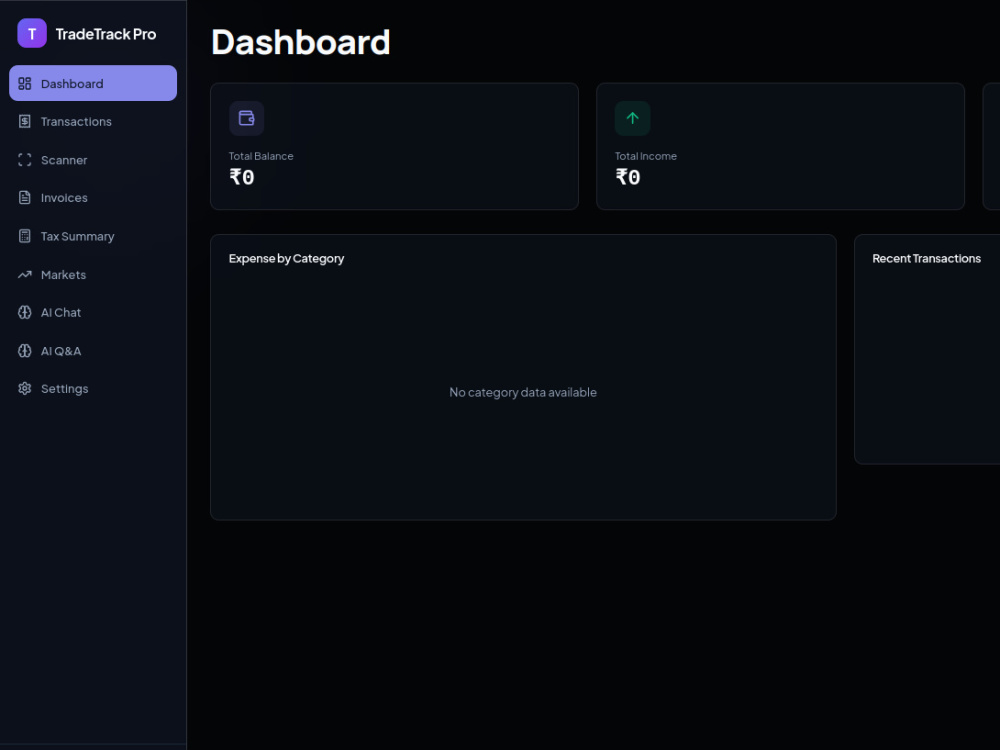1000x750 pixels.
Task: Switch to Markets view
Action: pyautogui.click(x=93, y=275)
